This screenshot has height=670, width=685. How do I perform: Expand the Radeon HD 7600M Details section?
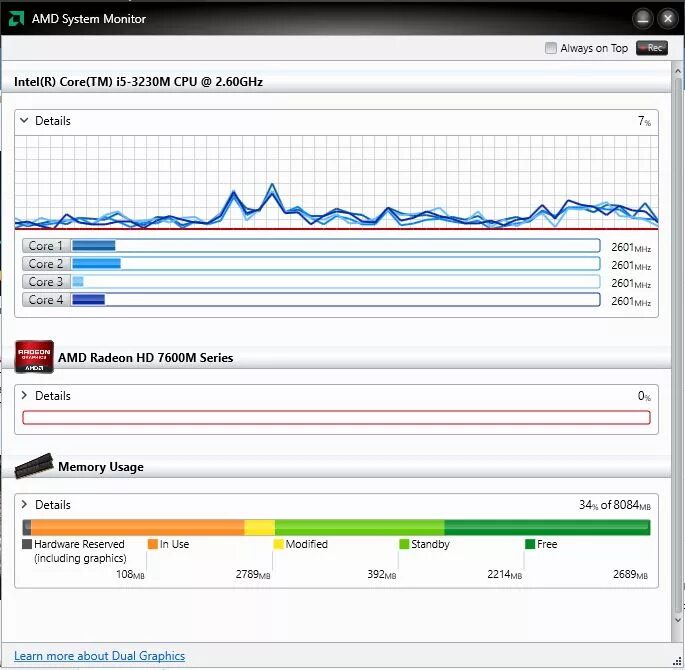24,396
